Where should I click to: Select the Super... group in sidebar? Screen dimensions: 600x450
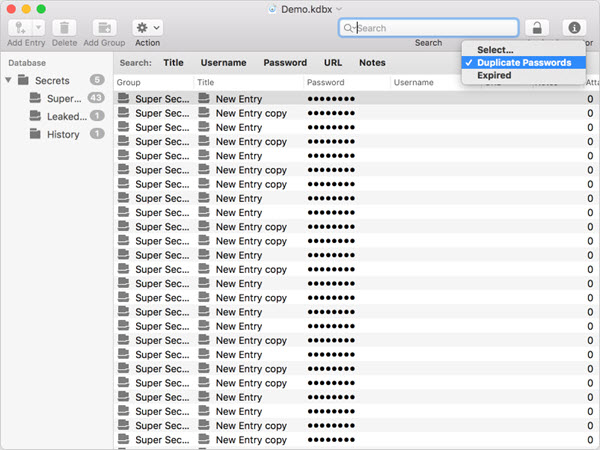click(x=55, y=98)
